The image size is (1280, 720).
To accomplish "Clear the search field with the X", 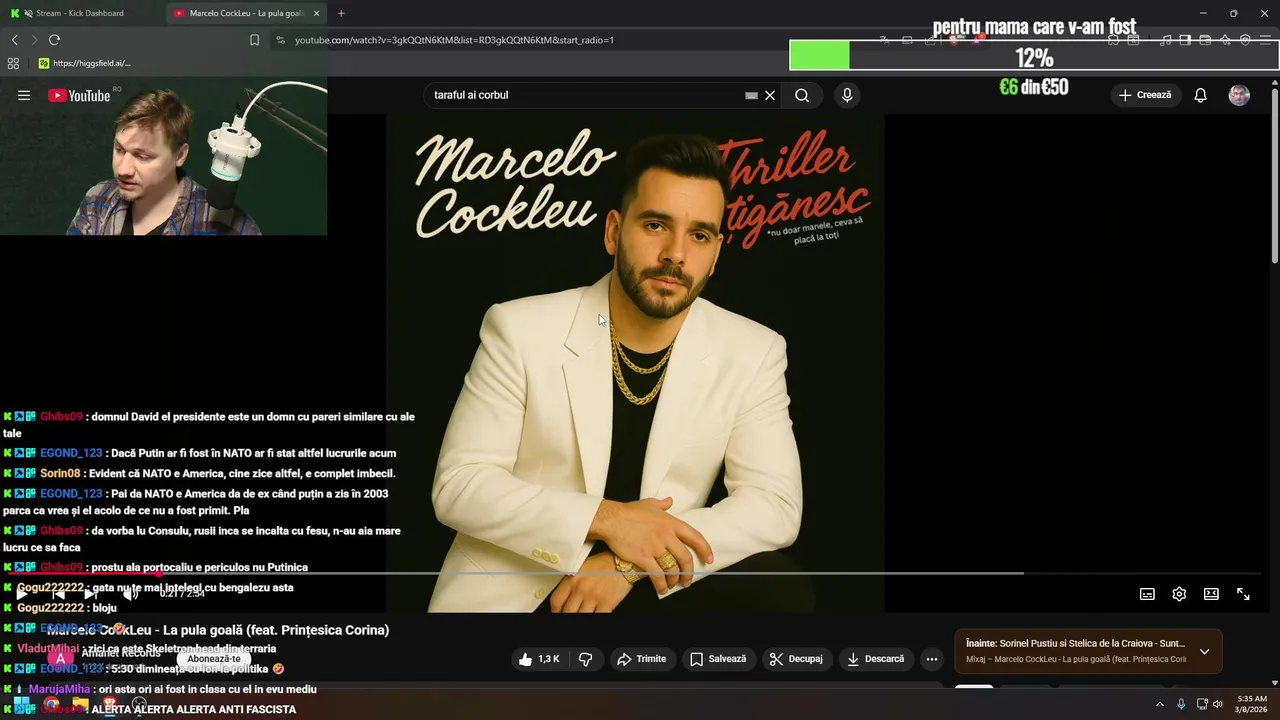I will [x=770, y=95].
